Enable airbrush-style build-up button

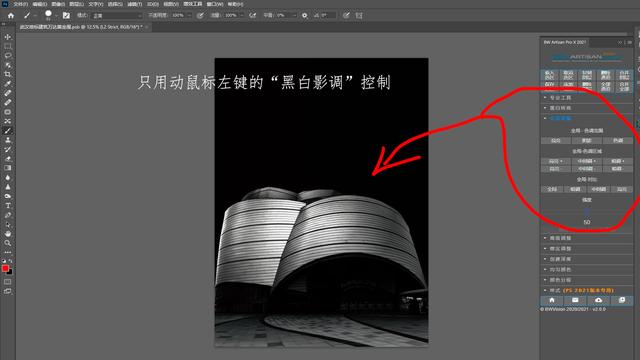tap(253, 16)
